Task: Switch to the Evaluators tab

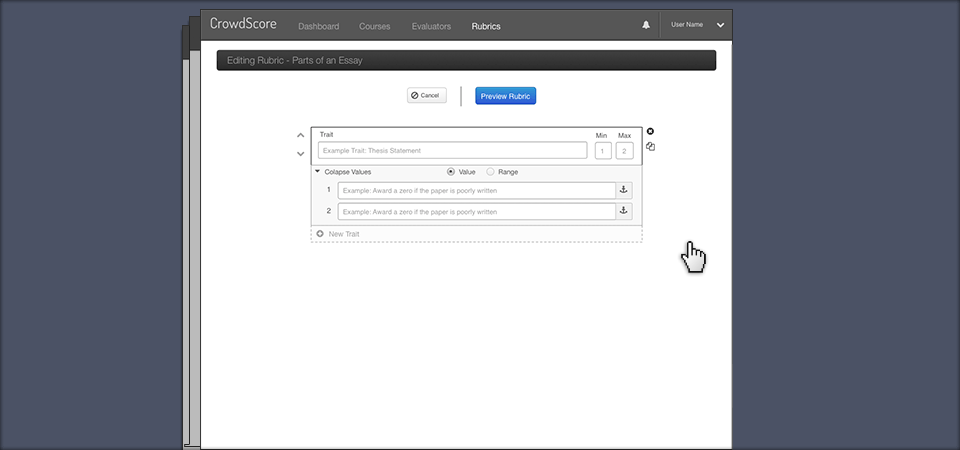Action: [x=431, y=26]
